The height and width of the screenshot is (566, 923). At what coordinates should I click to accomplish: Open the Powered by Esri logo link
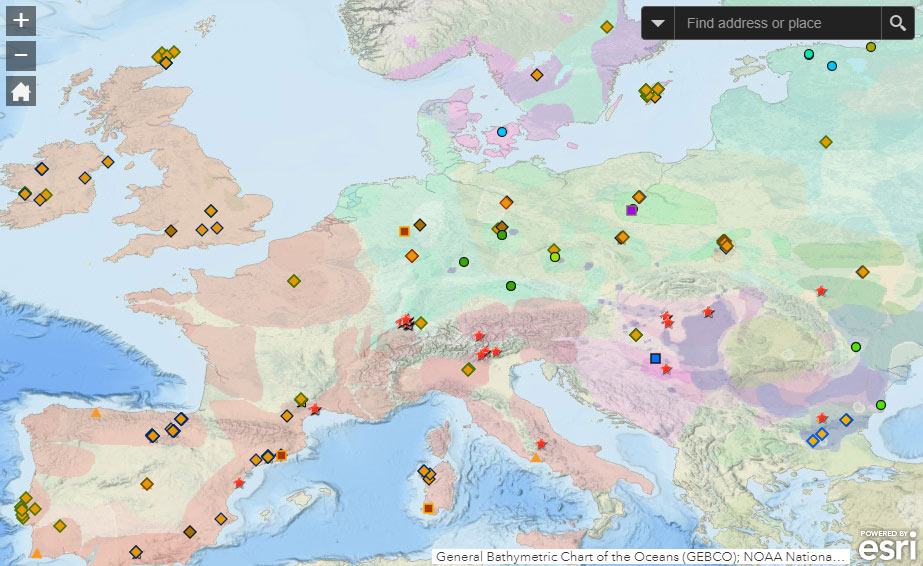(887, 545)
